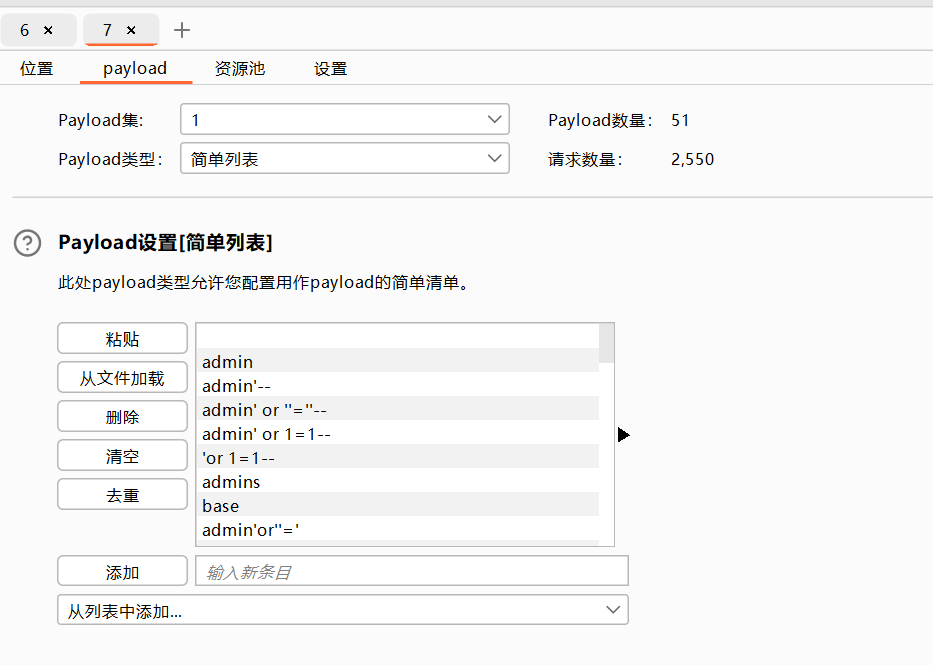Screen dimensions: 933x665
Task: Expand the 从列表中添加 dropdown
Action: coord(343,610)
